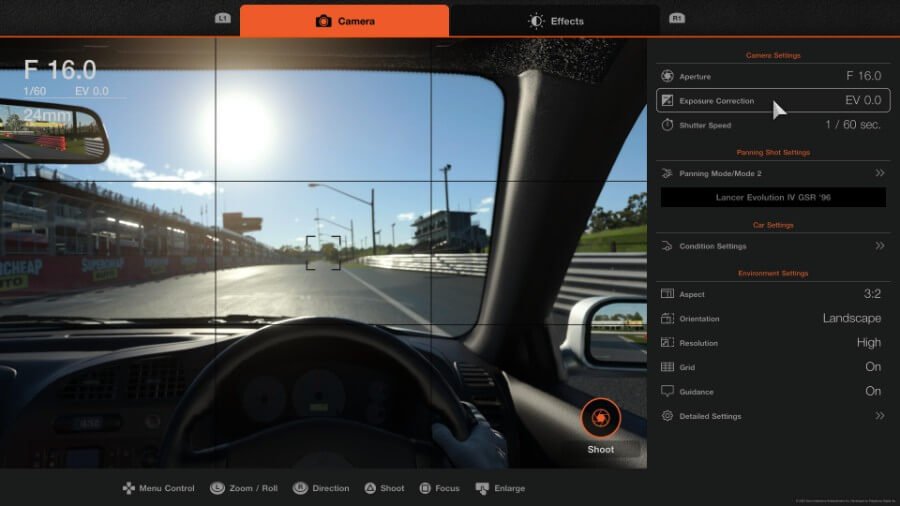Viewport: 900px width, 506px height.
Task: Open Detailed Settings chevron arrow
Action: coord(879,416)
